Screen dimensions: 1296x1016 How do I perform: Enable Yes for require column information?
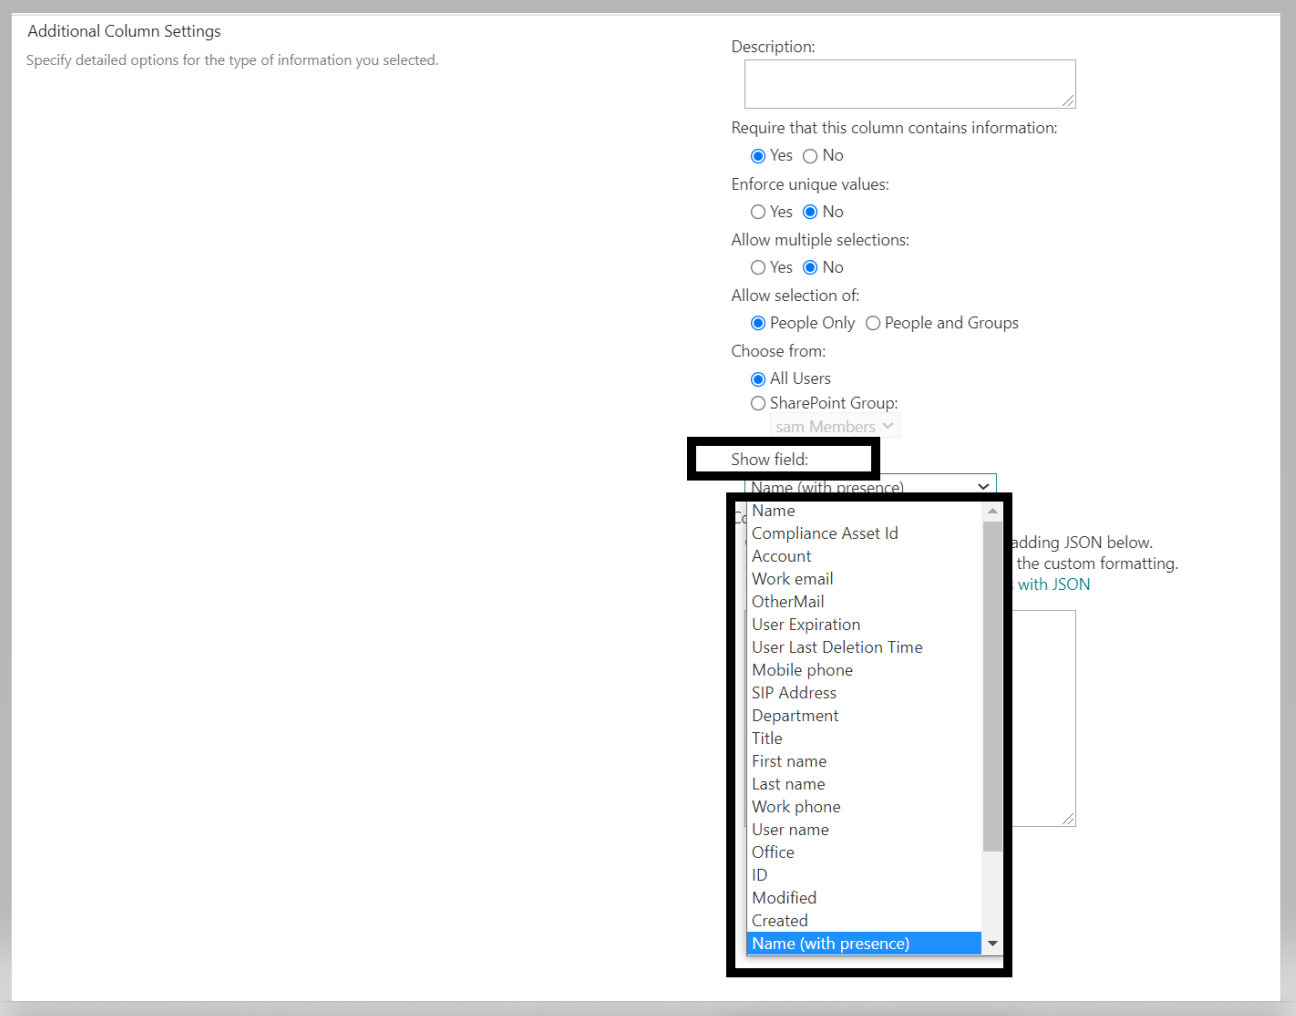(758, 156)
